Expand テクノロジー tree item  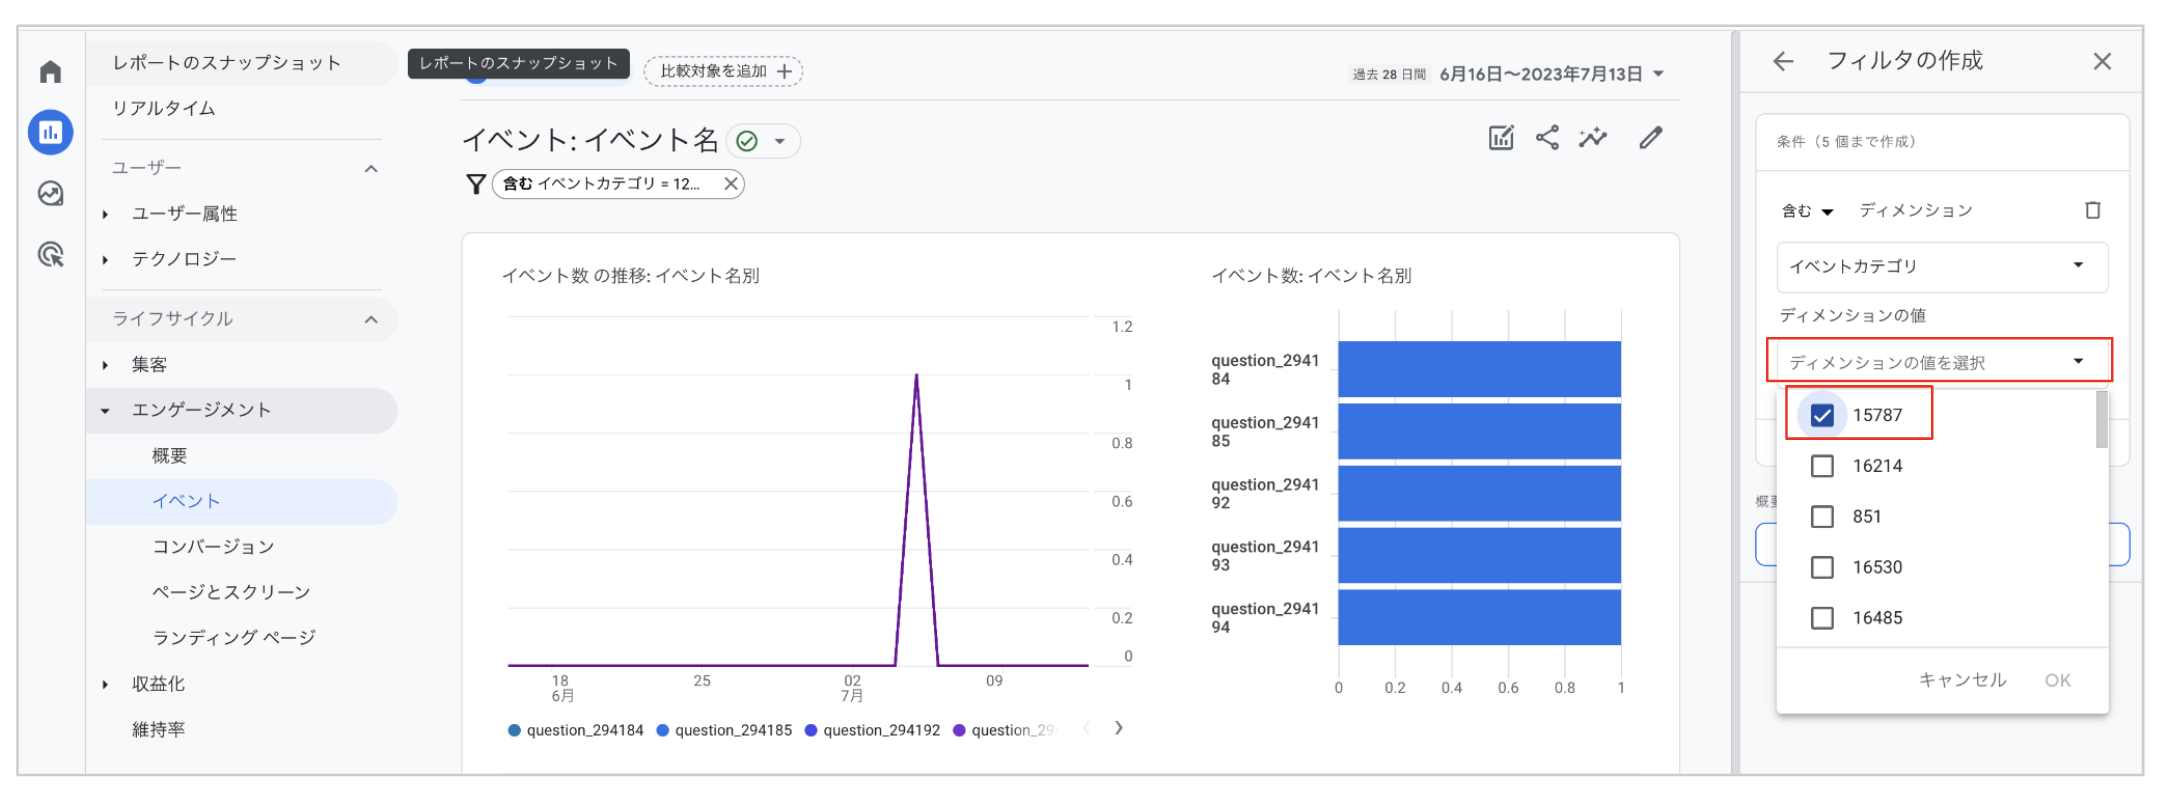click(x=105, y=260)
